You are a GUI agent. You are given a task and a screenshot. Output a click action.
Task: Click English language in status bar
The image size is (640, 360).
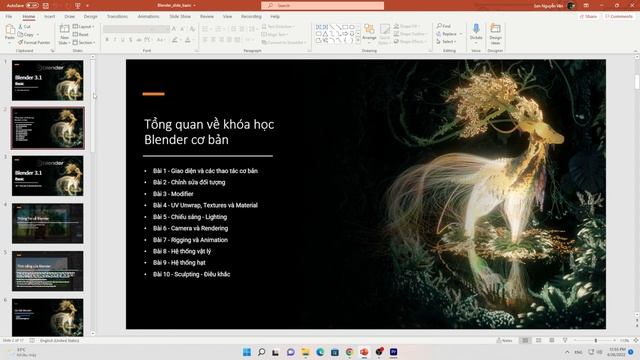60,340
